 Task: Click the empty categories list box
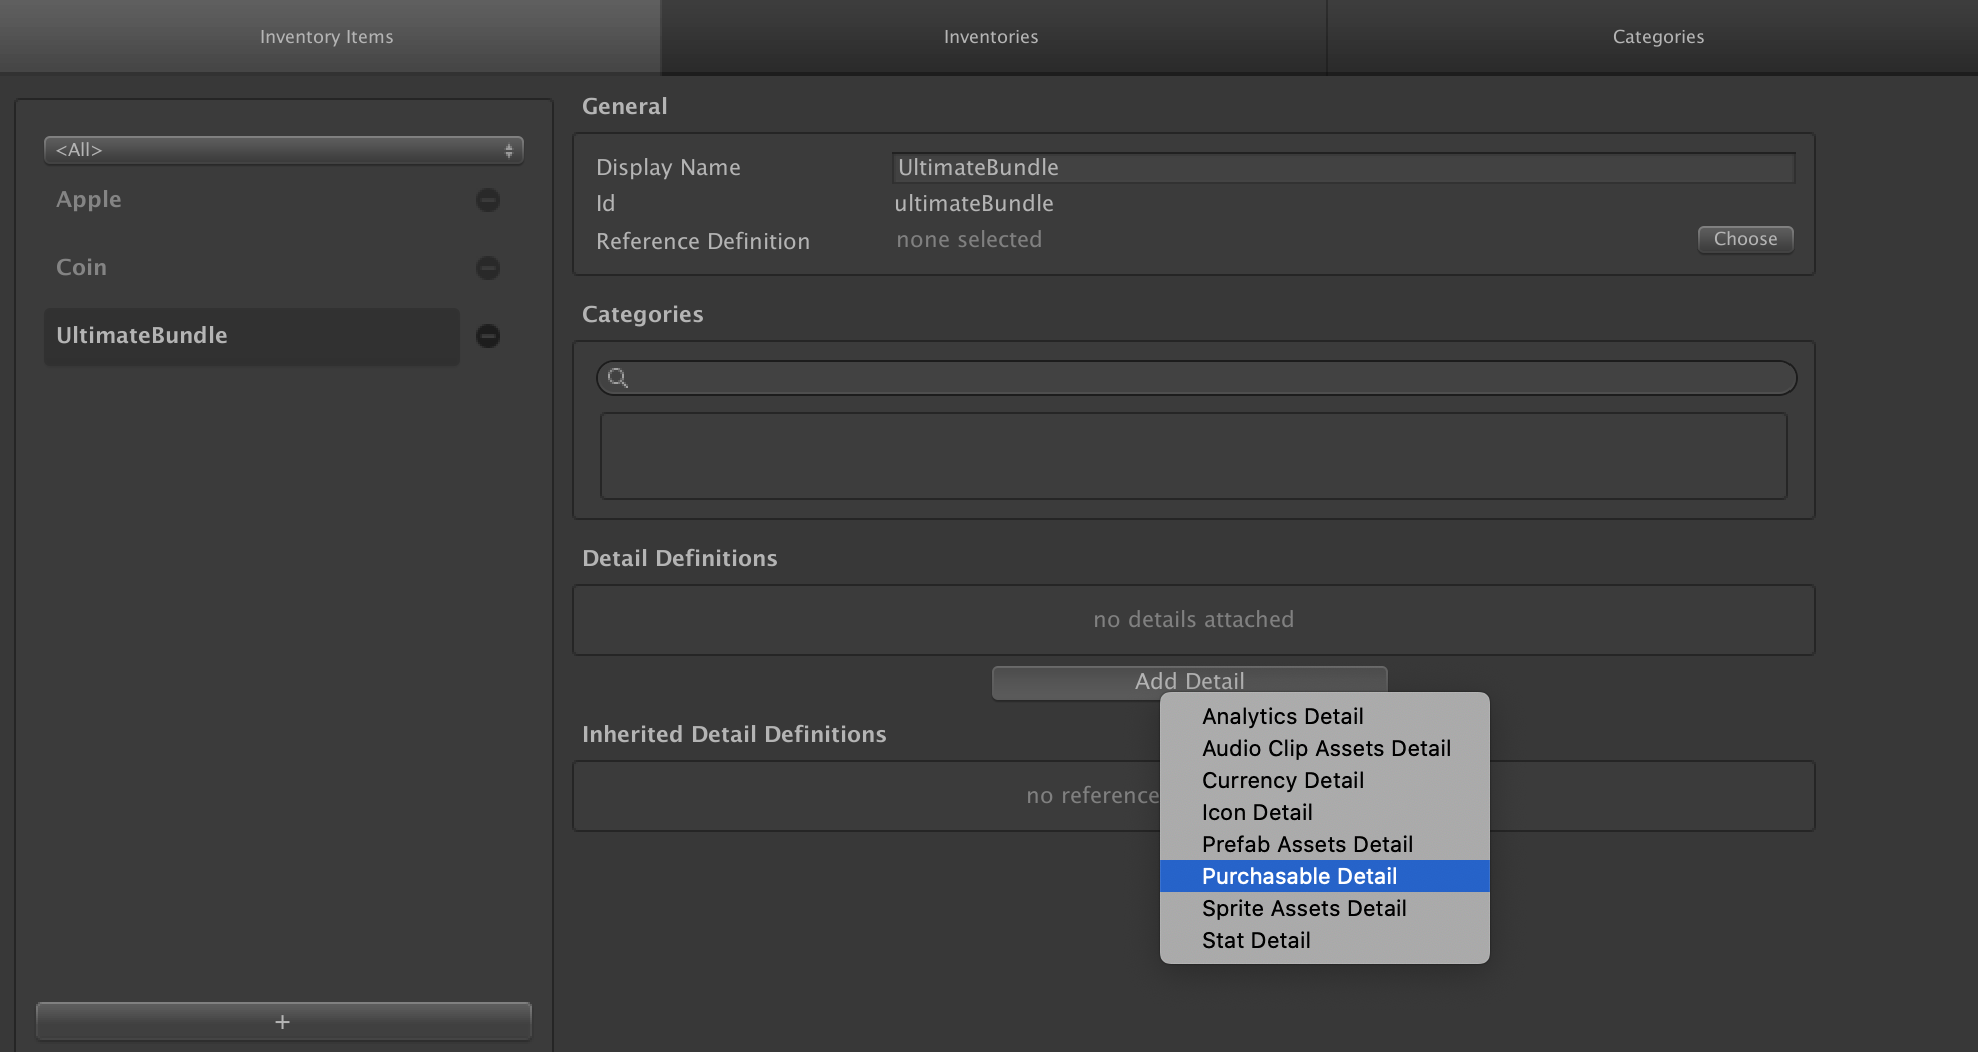click(x=1193, y=456)
